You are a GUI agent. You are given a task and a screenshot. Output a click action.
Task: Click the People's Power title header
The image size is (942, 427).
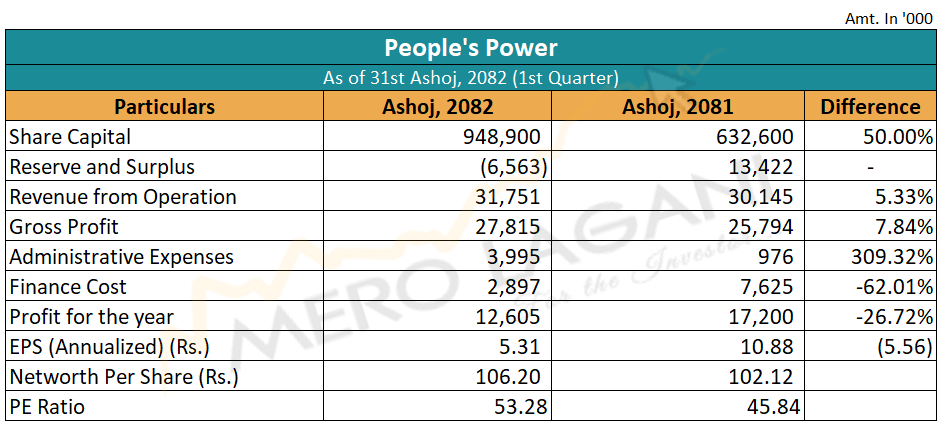click(470, 47)
